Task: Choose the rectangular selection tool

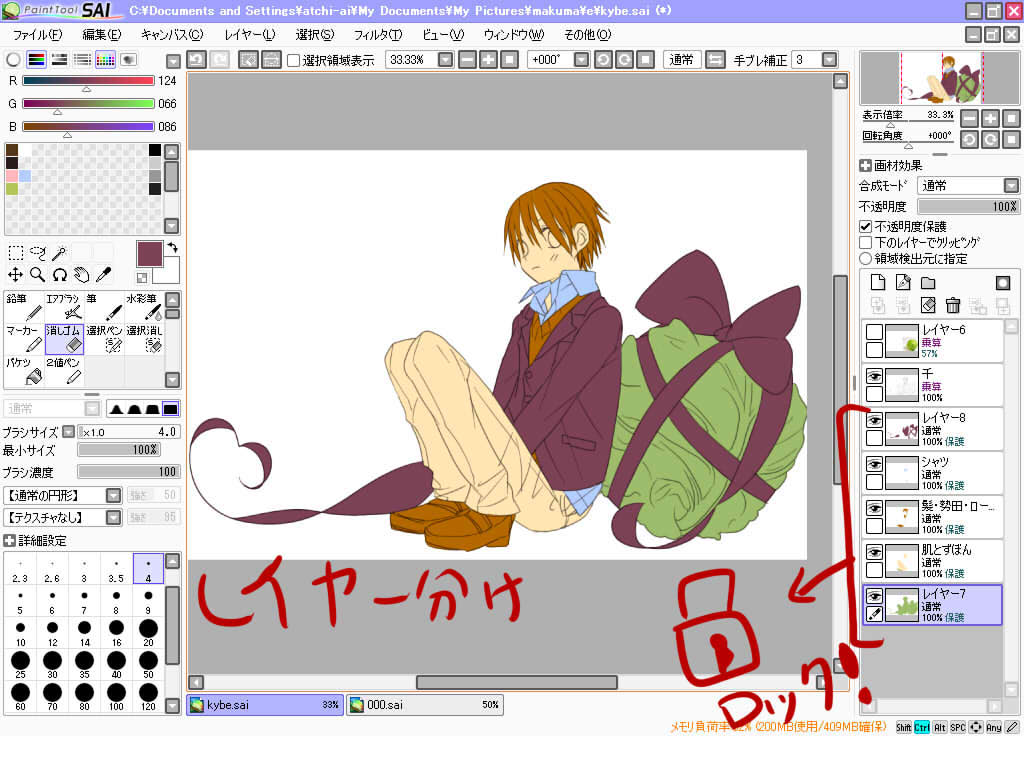Action: 16,253
